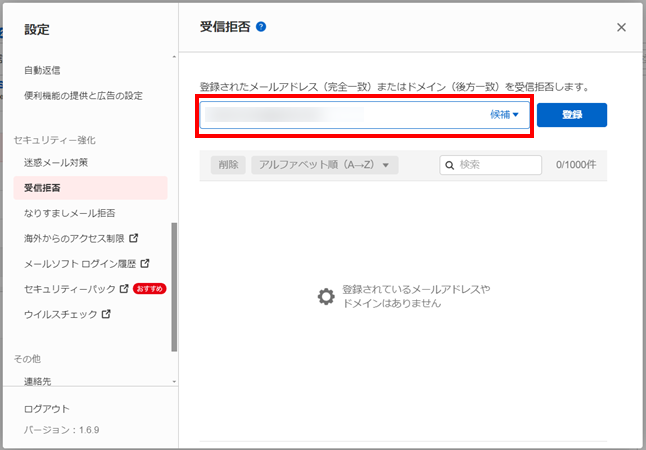Screen dimensions: 646x450
Task: Select 迷惑メール対策 in the sidebar
Action: [56, 162]
